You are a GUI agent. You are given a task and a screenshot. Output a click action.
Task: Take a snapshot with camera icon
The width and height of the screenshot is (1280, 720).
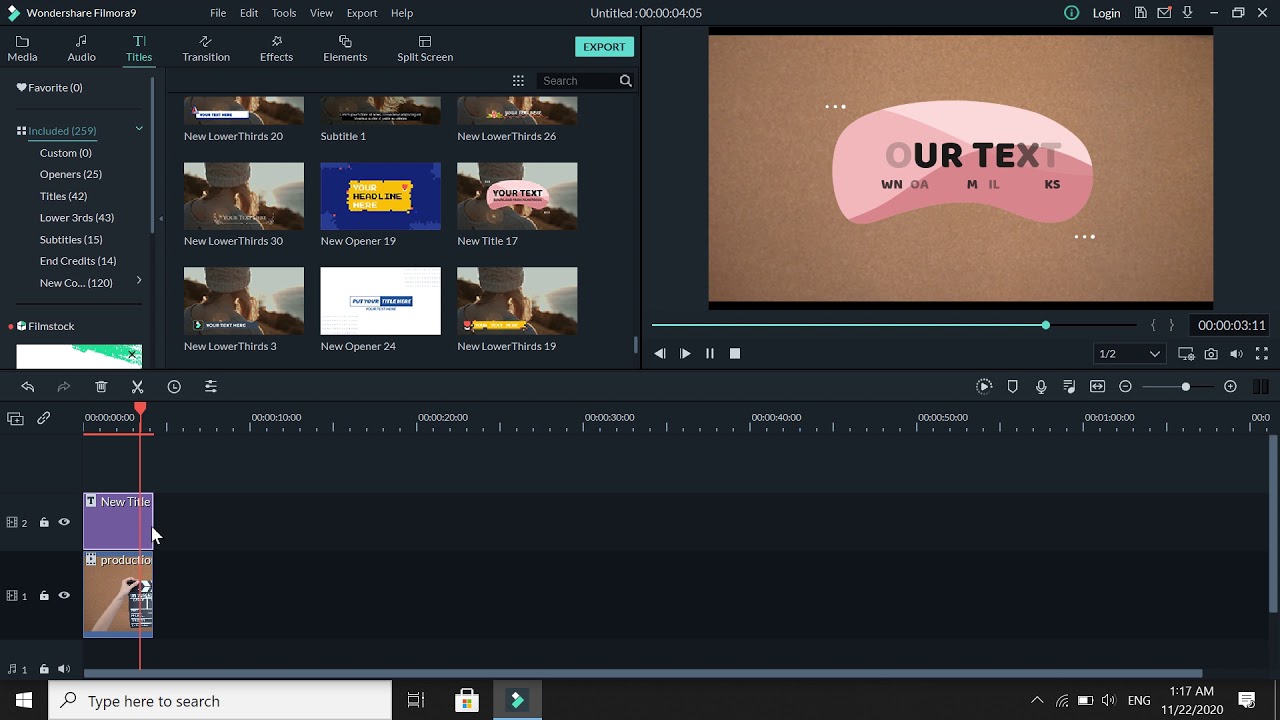click(1211, 354)
